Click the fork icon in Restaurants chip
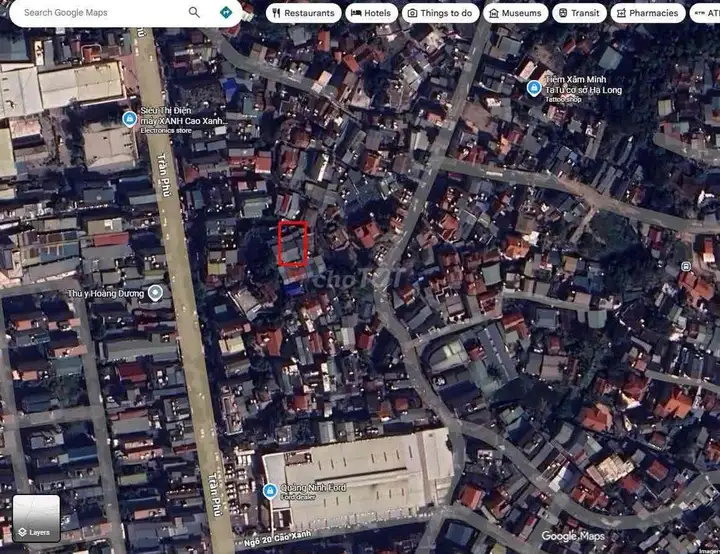Screen dimensions: 720x554 (276, 13)
